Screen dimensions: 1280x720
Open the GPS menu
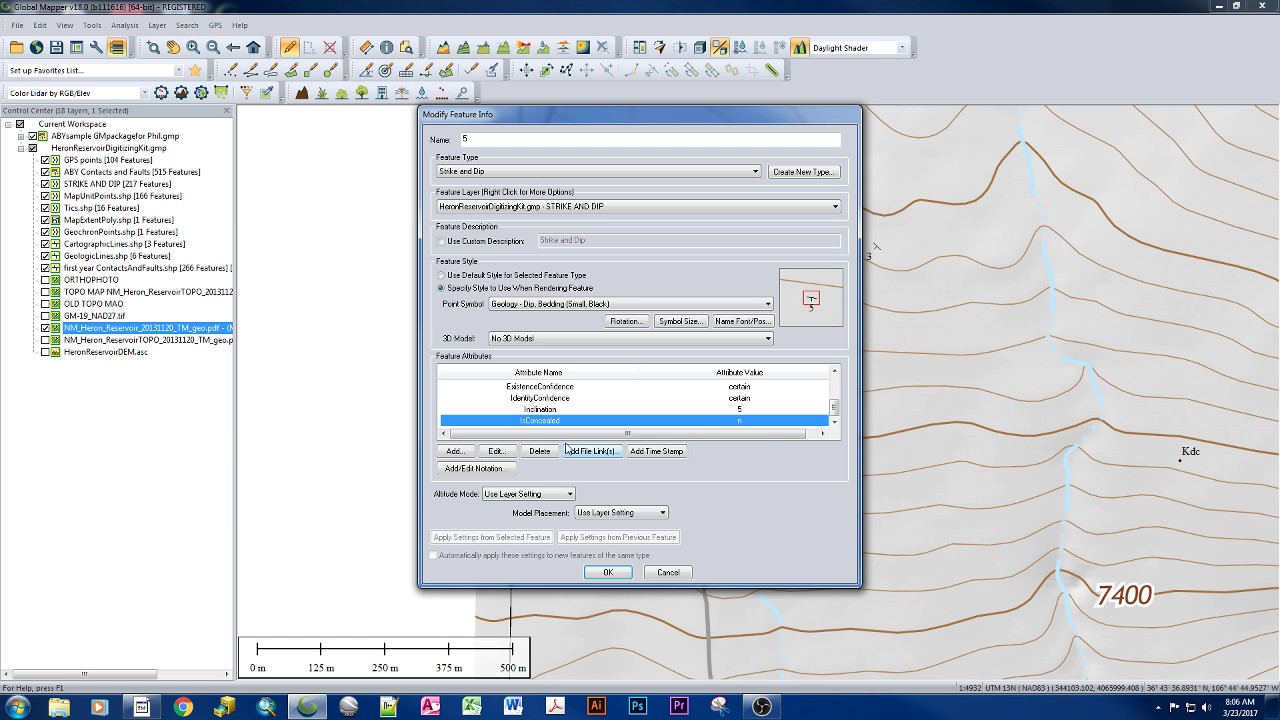(215, 25)
